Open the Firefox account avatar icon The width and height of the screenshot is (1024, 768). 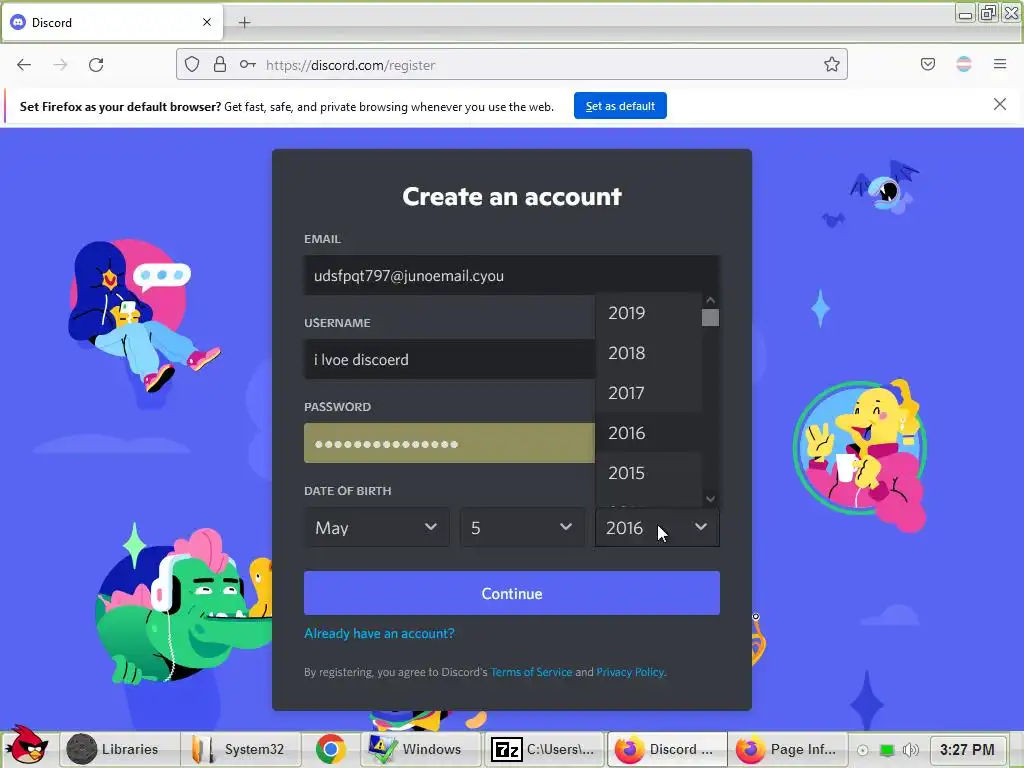963,64
